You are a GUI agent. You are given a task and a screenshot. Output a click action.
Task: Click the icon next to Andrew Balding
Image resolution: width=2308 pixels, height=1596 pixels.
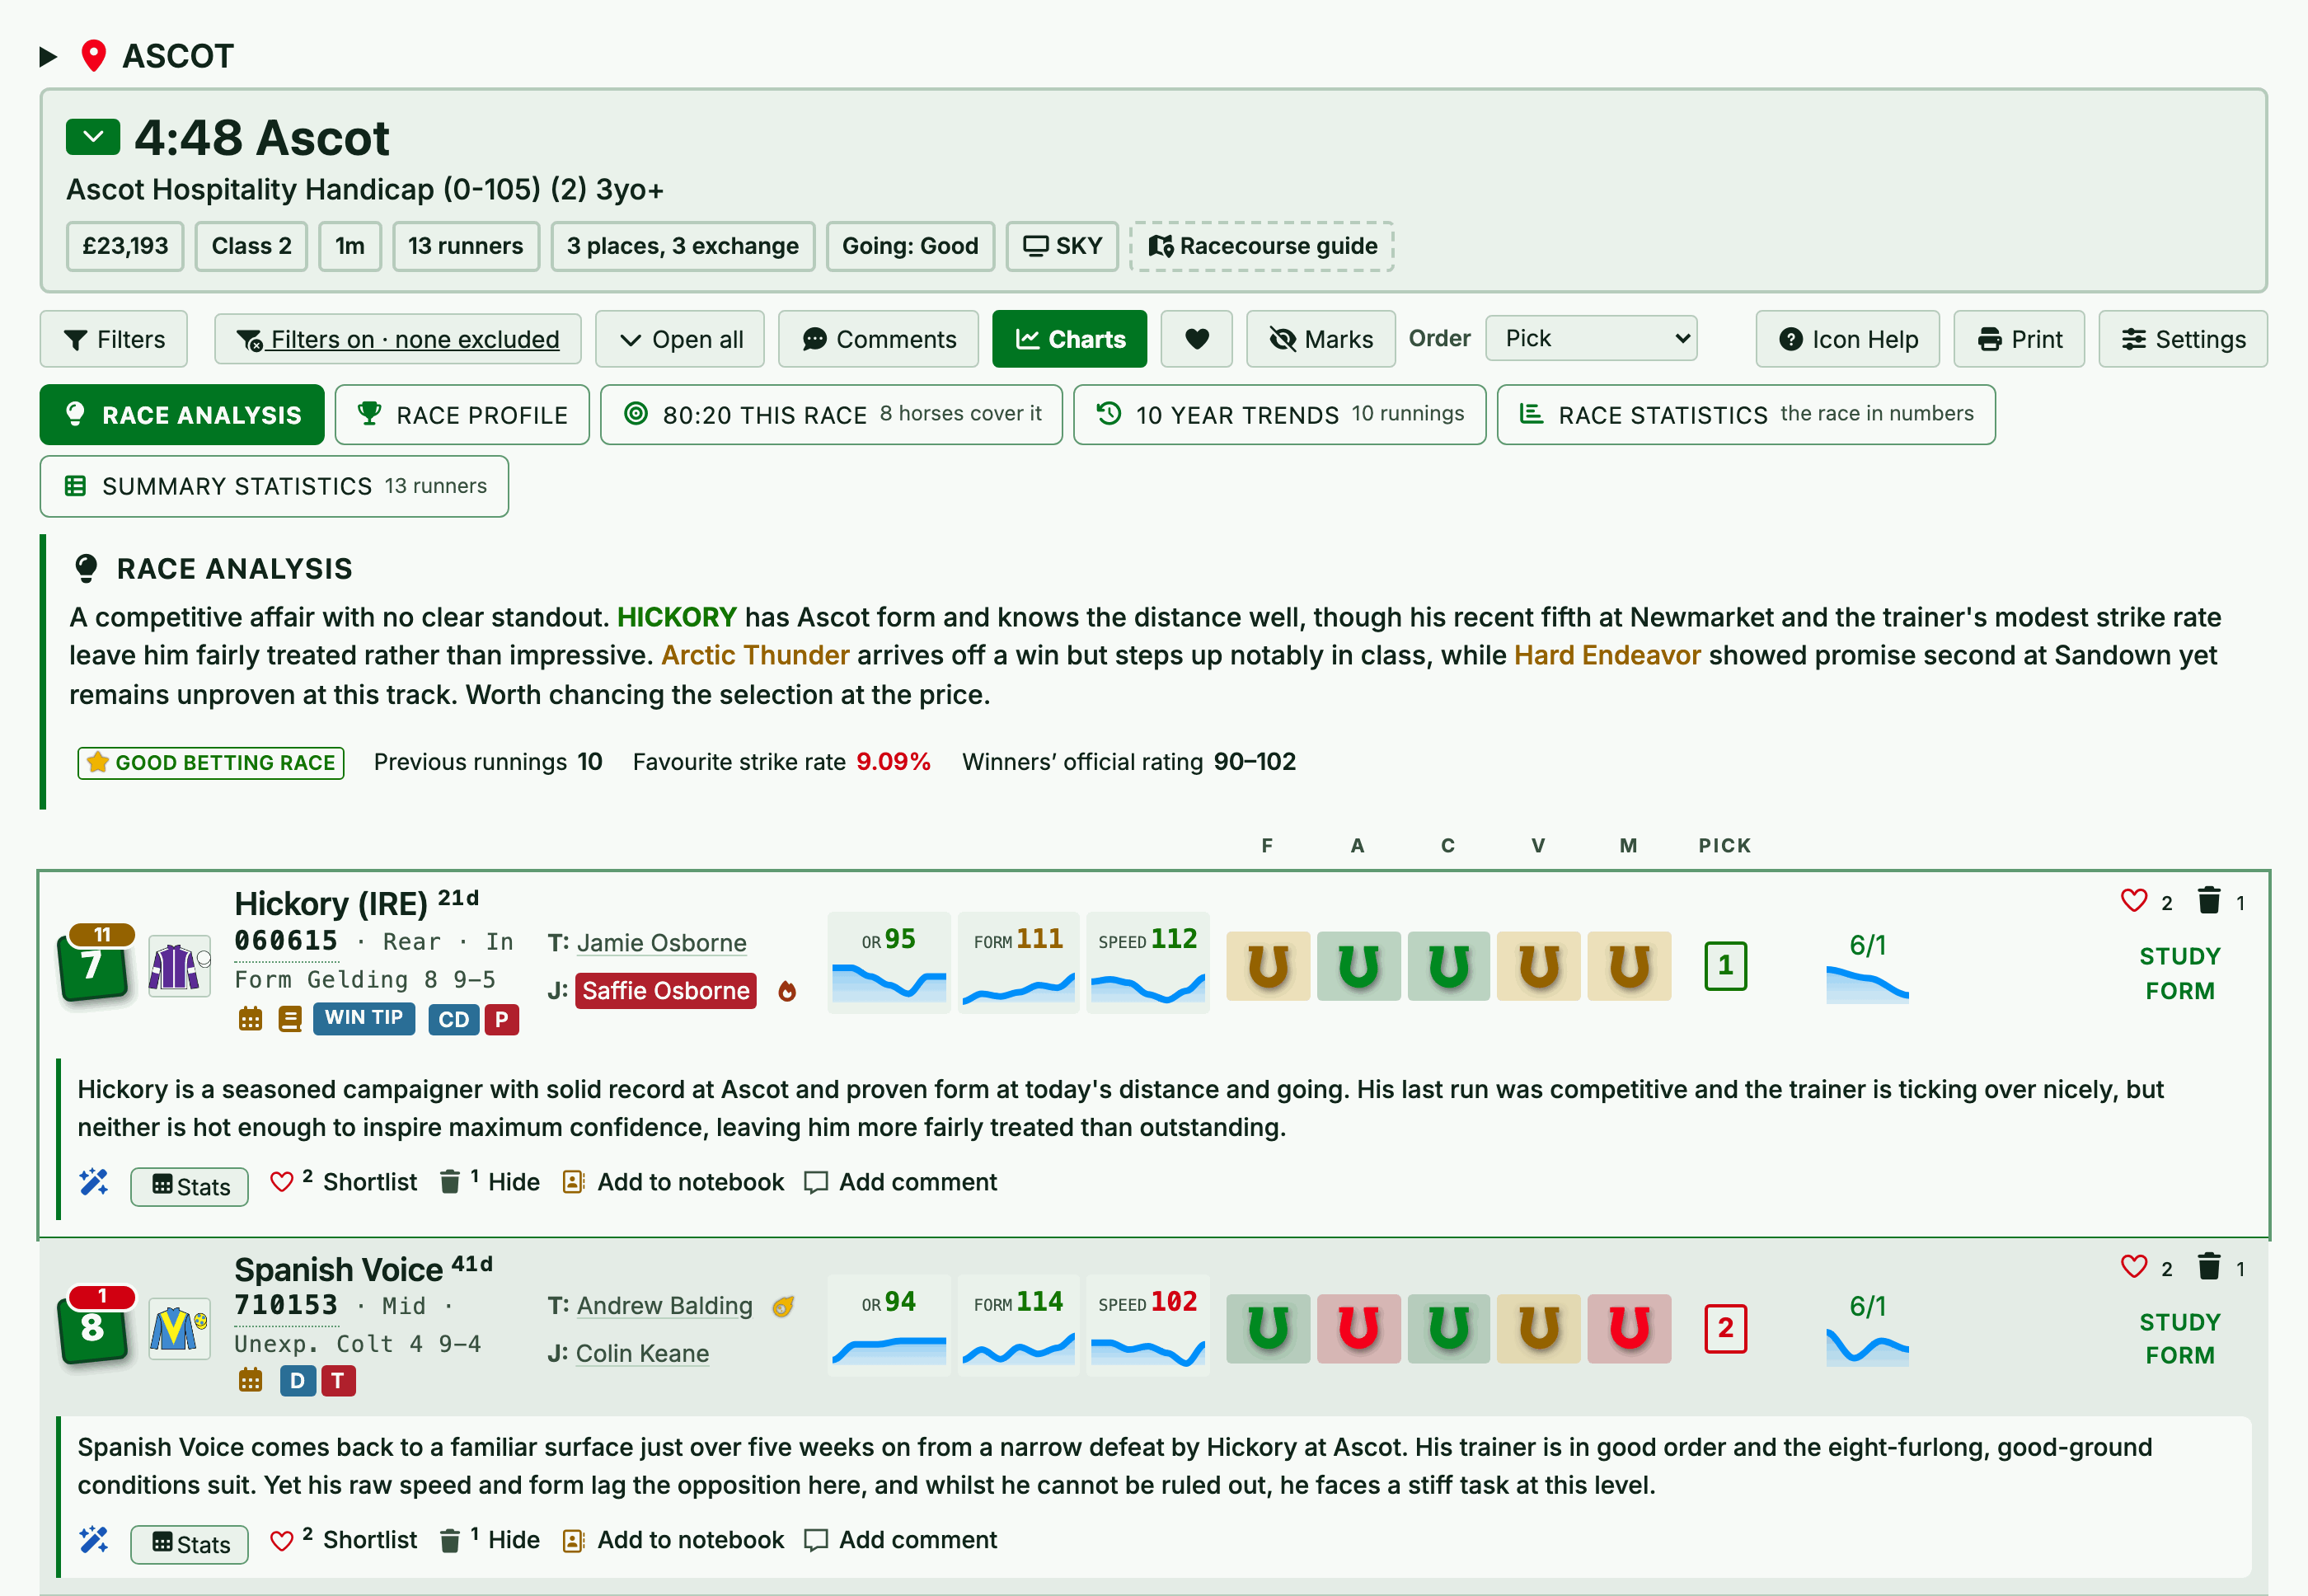point(783,1306)
